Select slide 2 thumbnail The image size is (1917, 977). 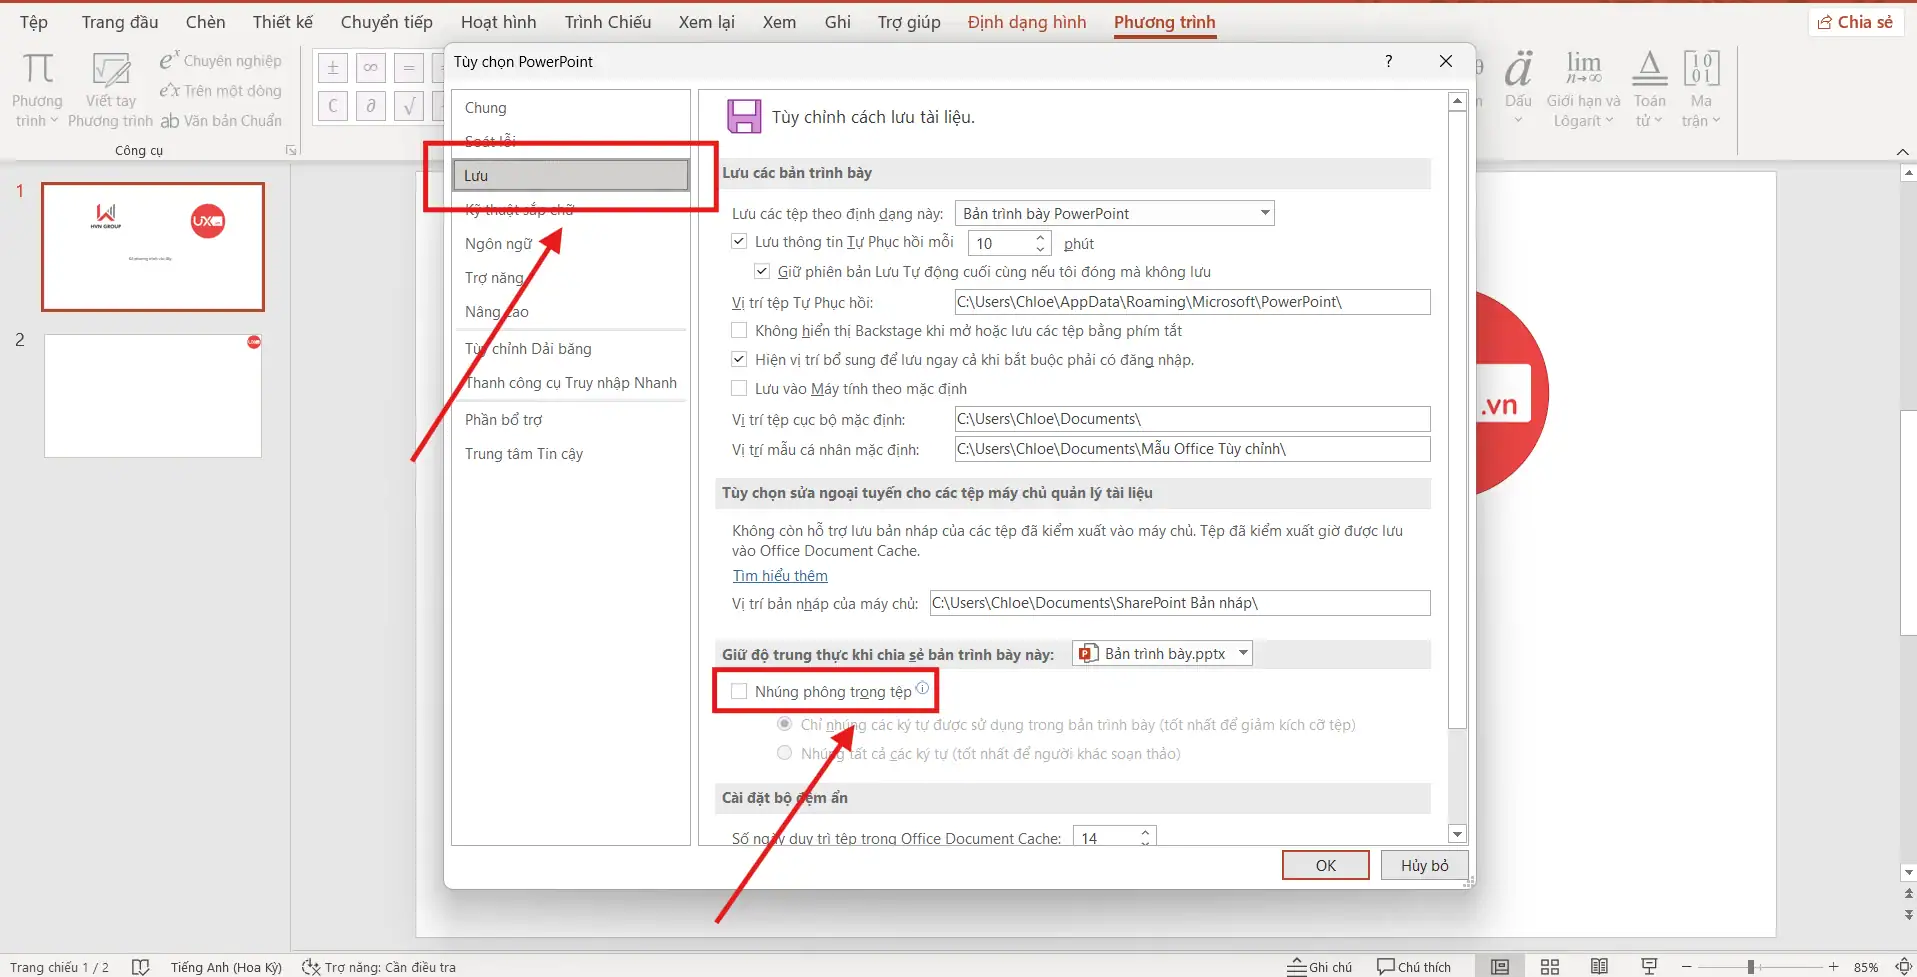153,396
